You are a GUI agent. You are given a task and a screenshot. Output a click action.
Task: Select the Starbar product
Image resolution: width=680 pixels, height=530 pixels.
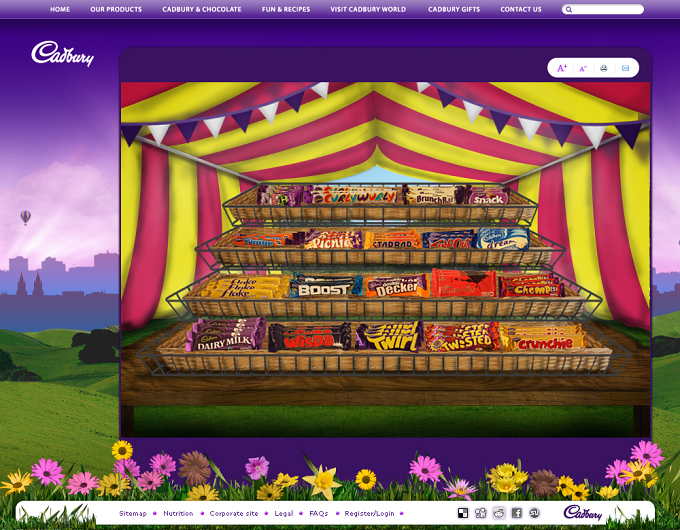(x=392, y=240)
